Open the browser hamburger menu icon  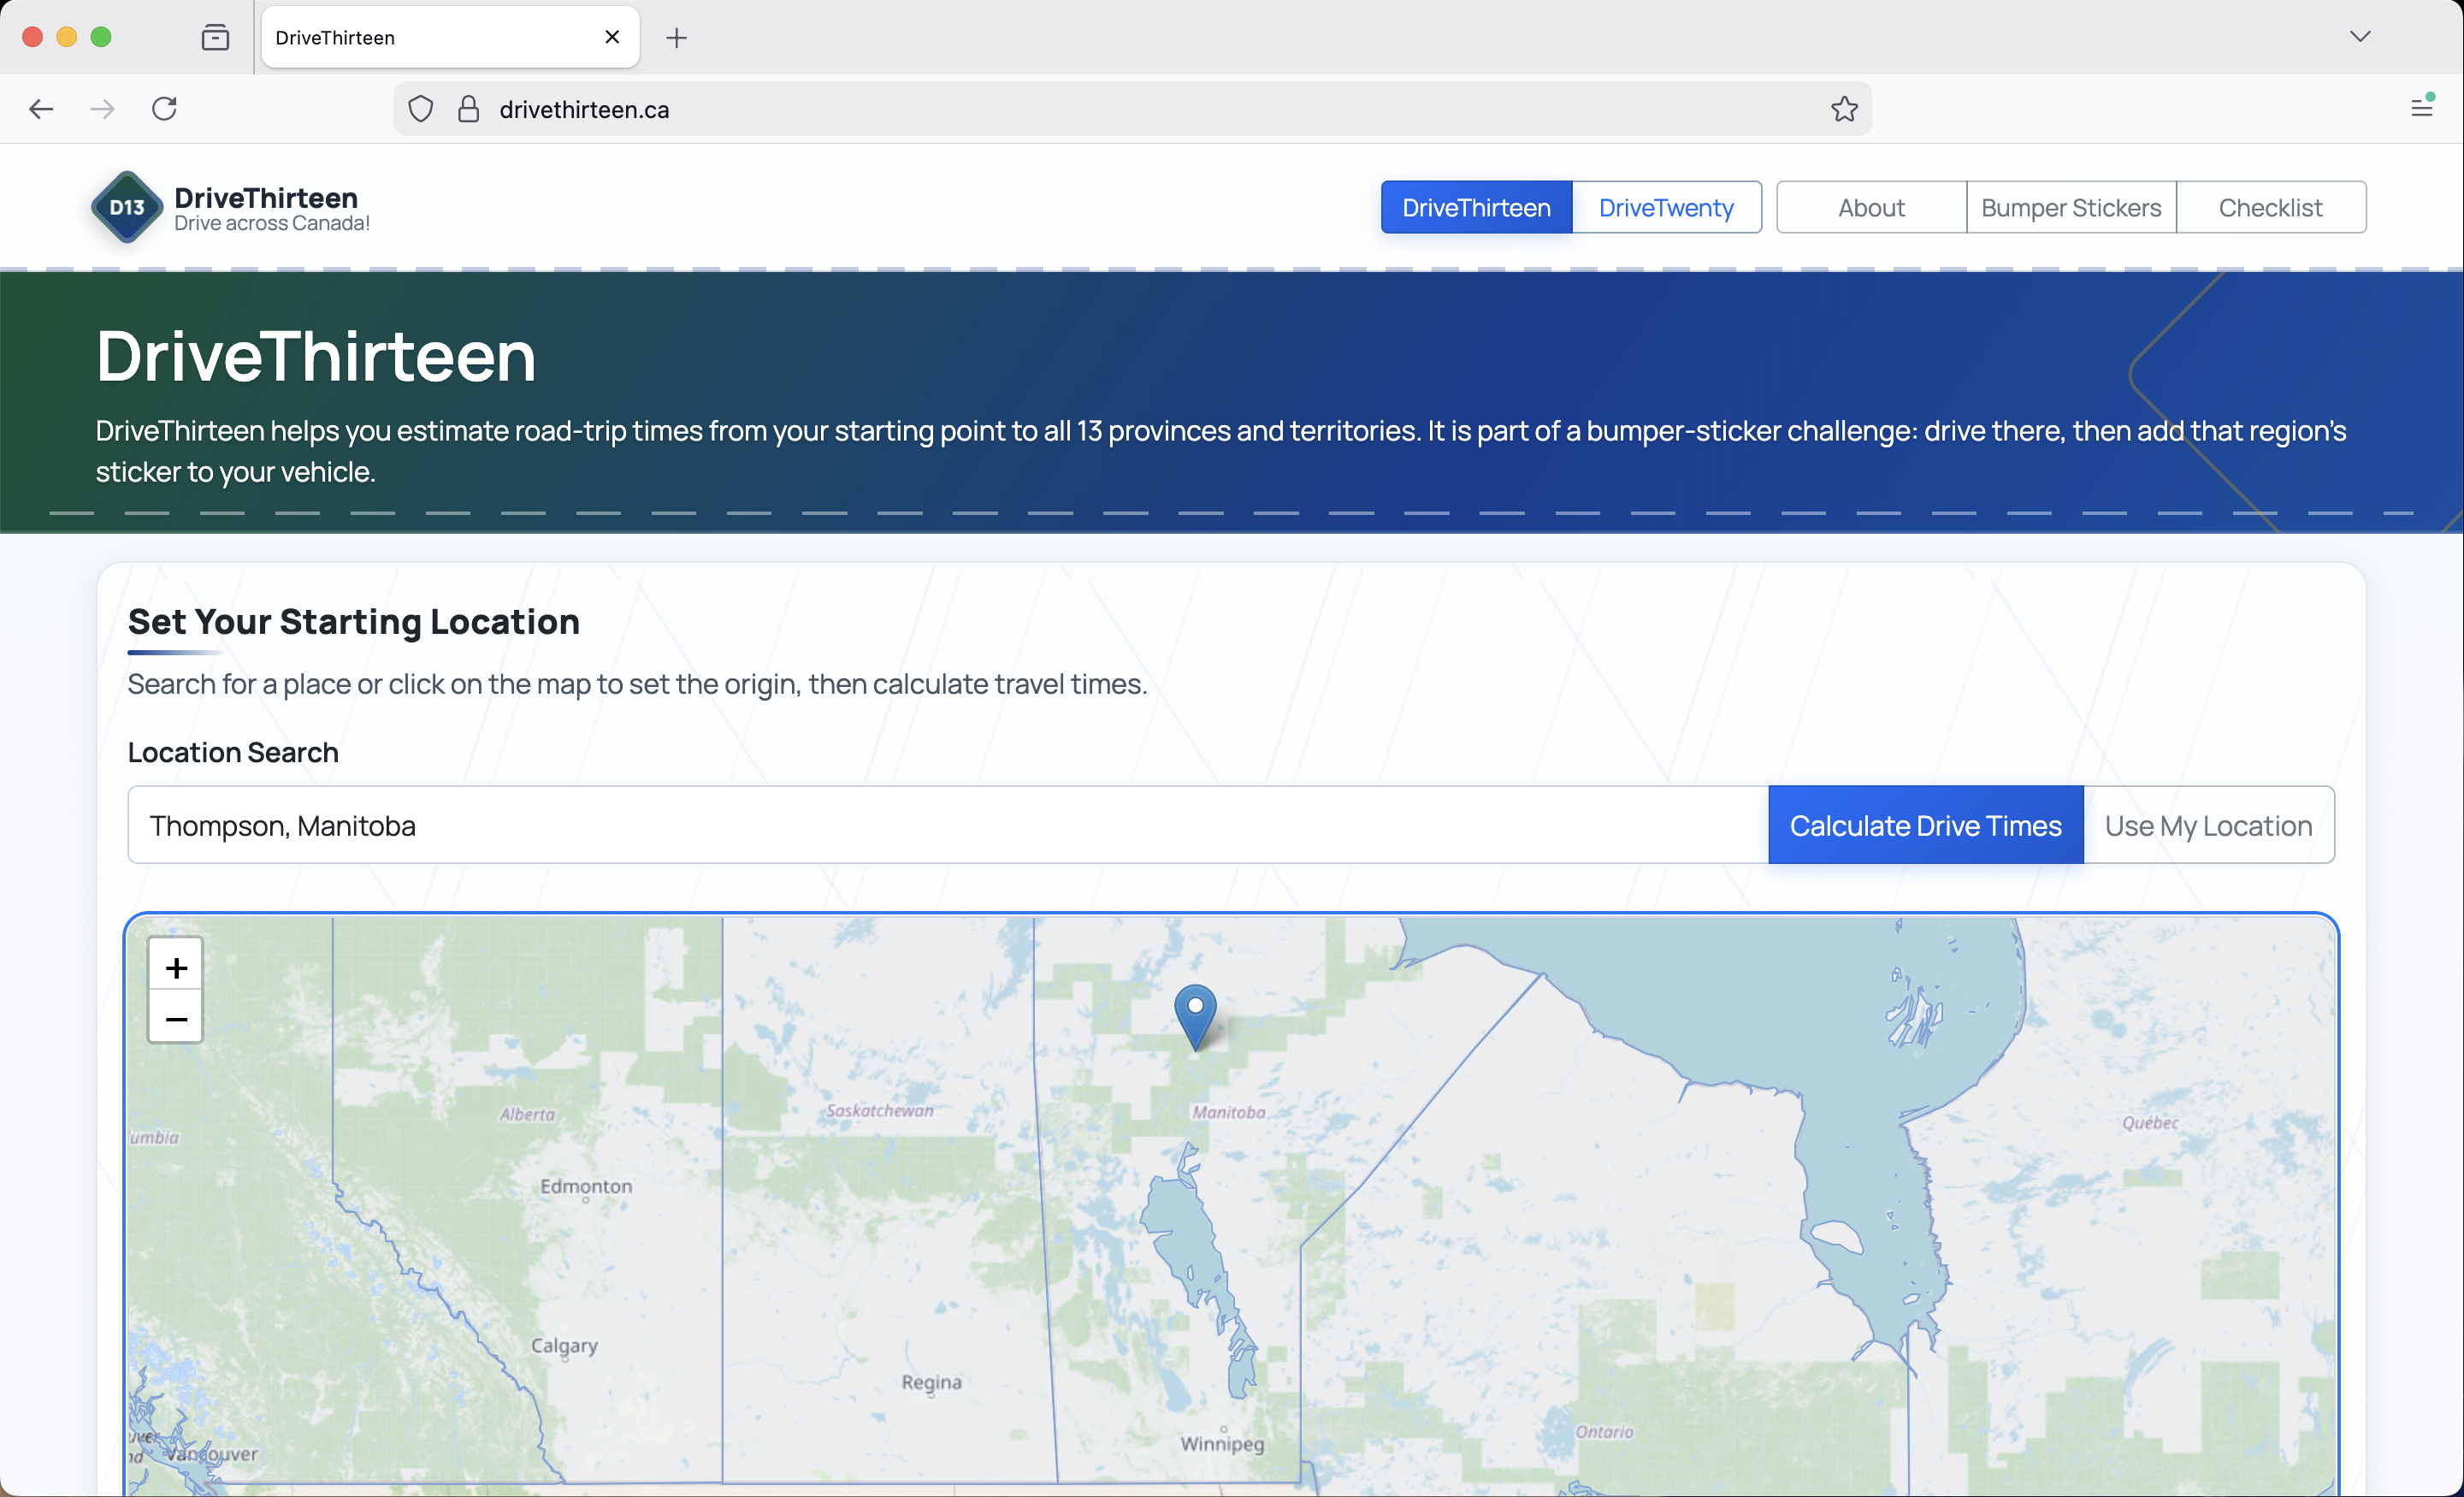coord(2421,107)
